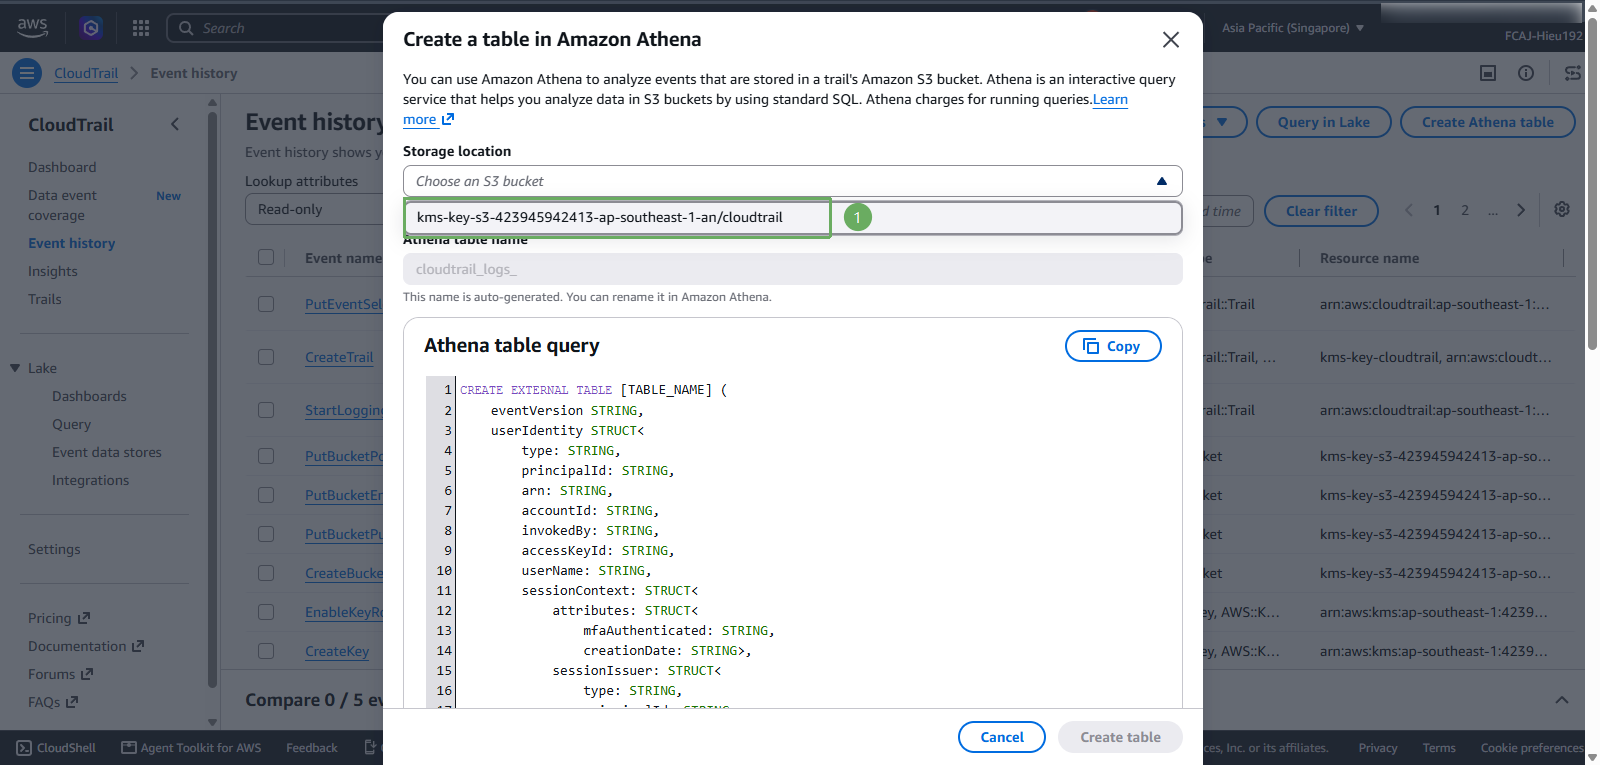Open Dashboard in CloudTrail sidebar
1600x765 pixels.
click(62, 167)
